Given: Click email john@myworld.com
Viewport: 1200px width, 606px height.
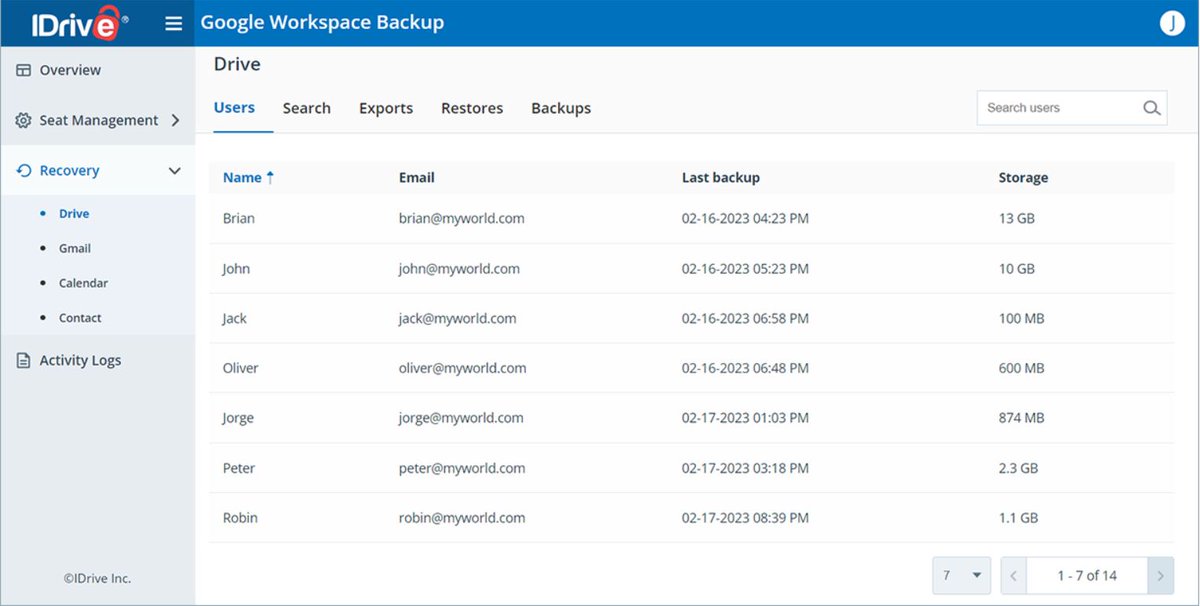Looking at the screenshot, I should pyautogui.click(x=459, y=268).
